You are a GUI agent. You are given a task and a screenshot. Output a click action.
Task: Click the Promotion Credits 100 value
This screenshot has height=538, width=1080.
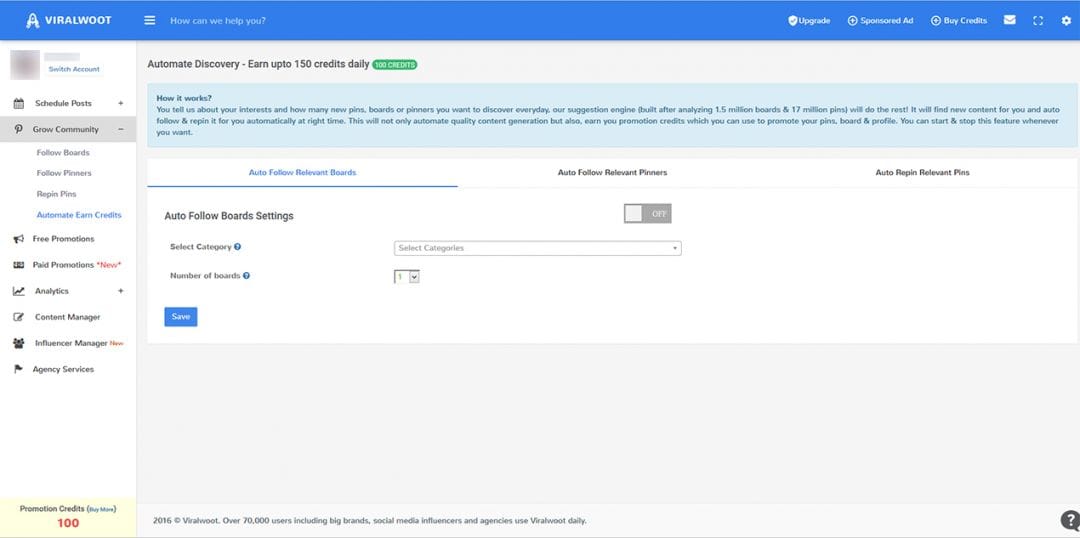[x=68, y=524]
